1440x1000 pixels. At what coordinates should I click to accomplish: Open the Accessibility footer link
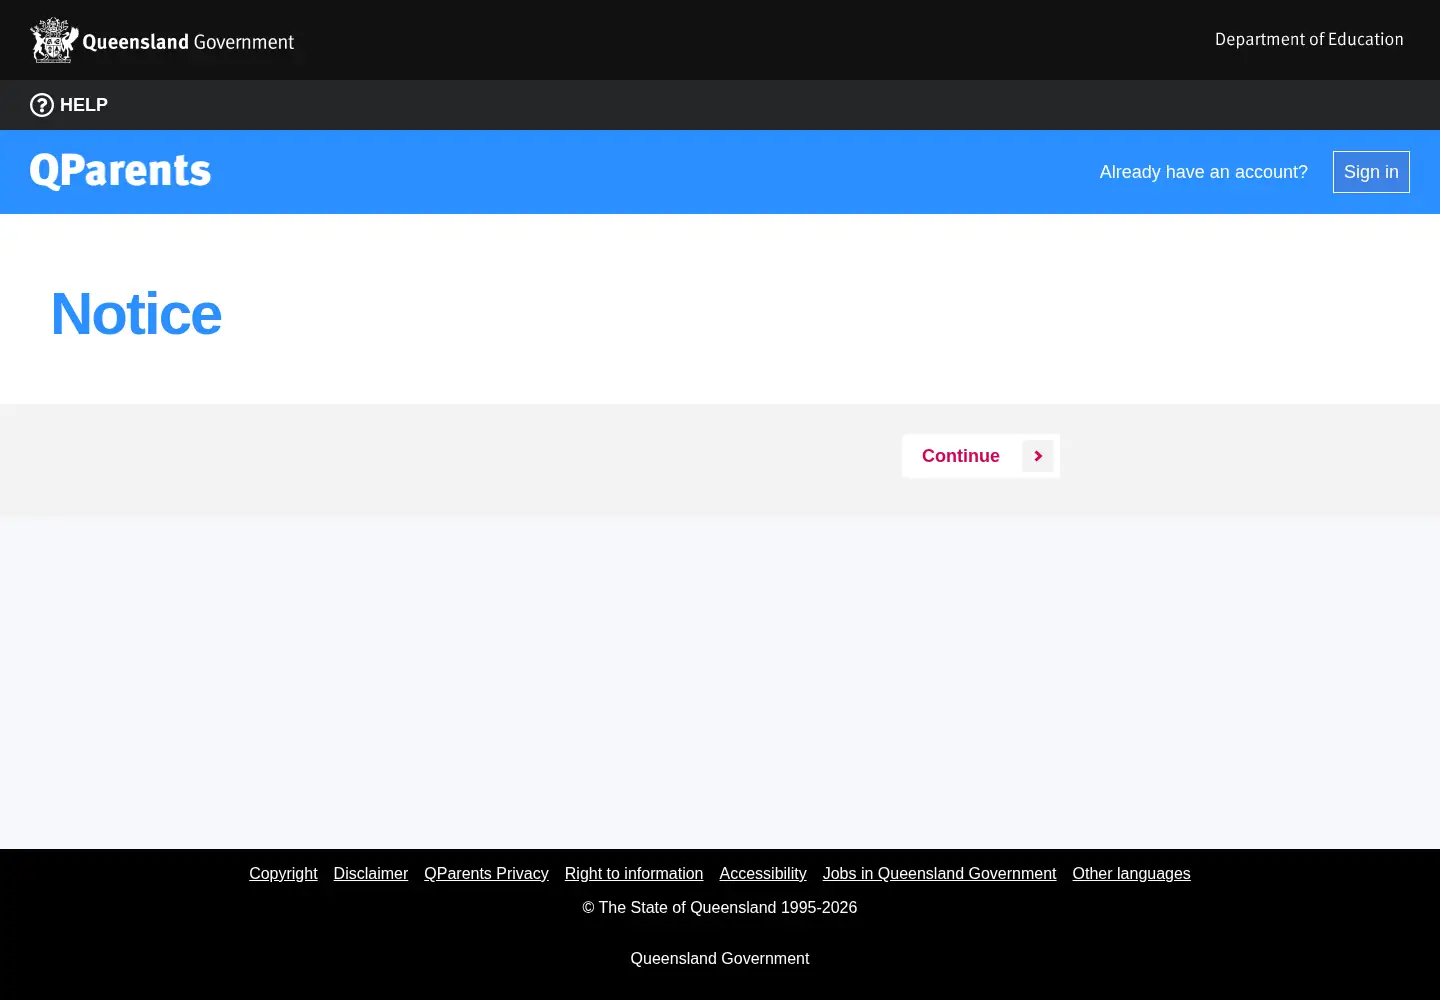click(763, 873)
